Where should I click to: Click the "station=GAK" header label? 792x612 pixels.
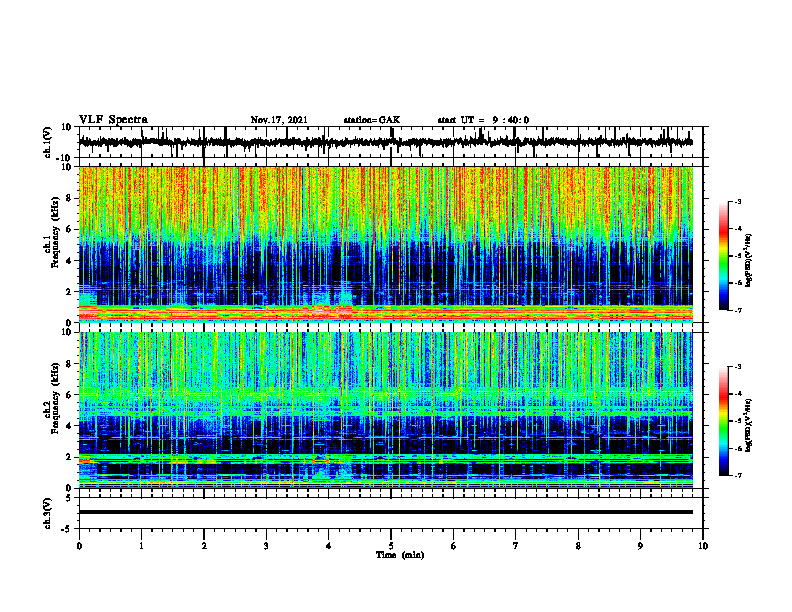[x=372, y=120]
